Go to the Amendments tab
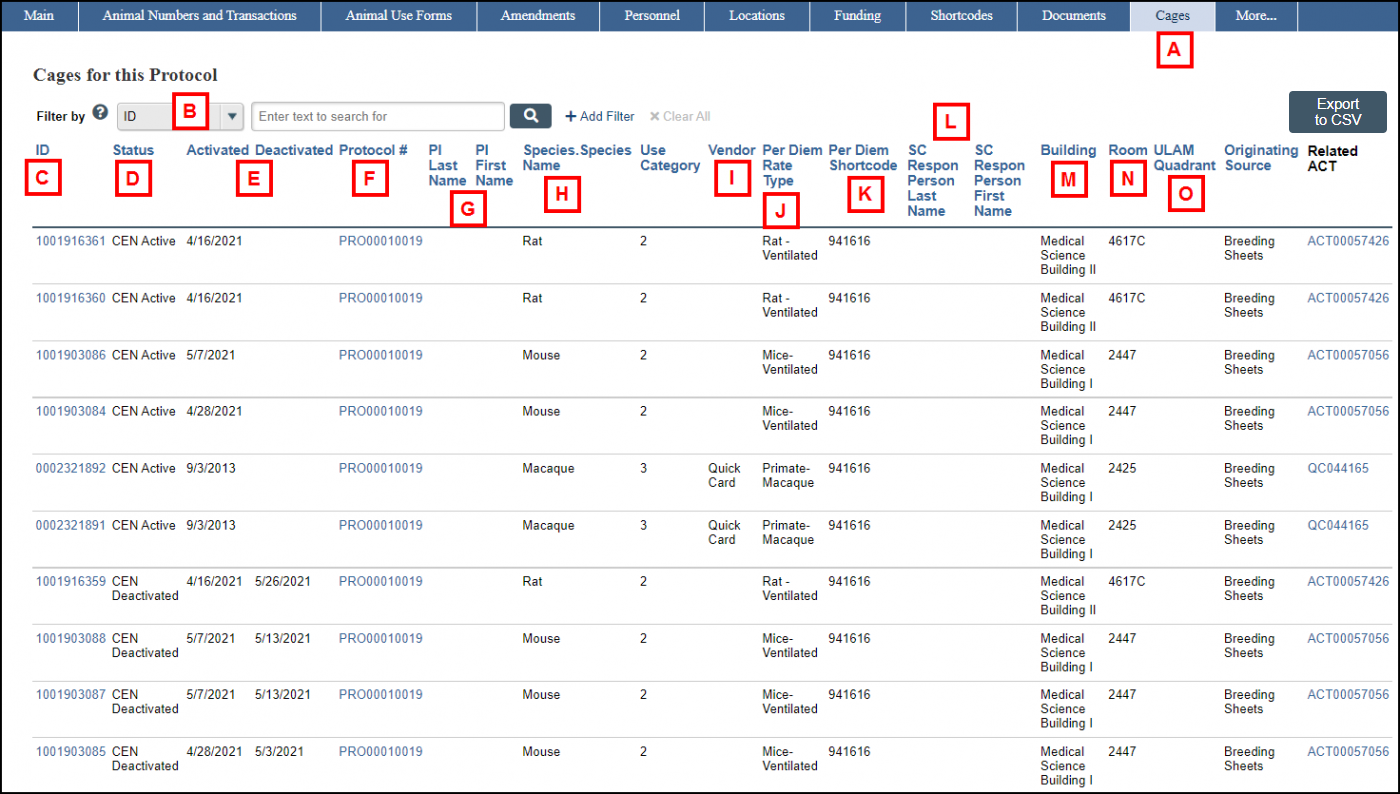This screenshot has width=1400, height=794. click(x=538, y=16)
